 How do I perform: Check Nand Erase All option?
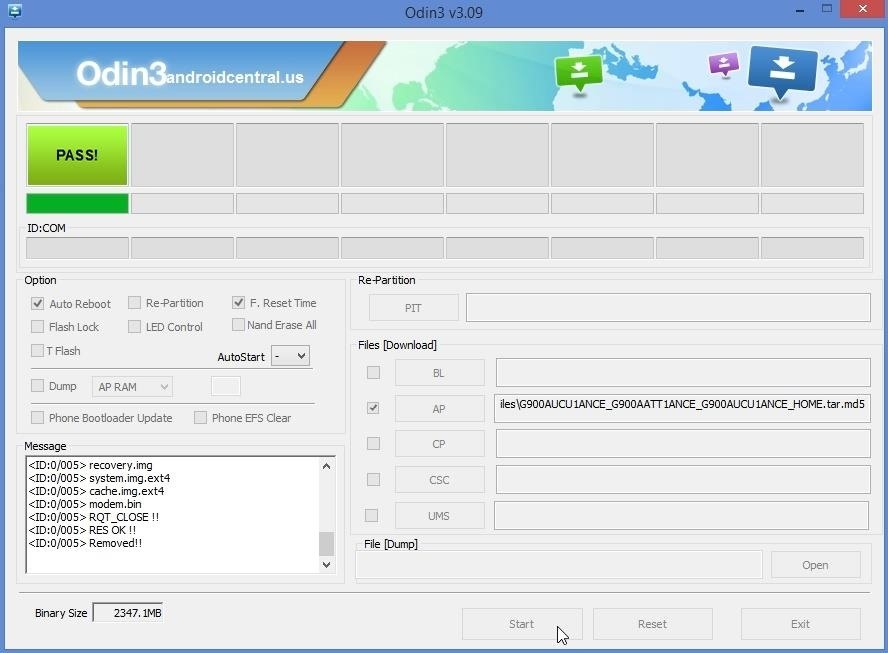[x=238, y=325]
